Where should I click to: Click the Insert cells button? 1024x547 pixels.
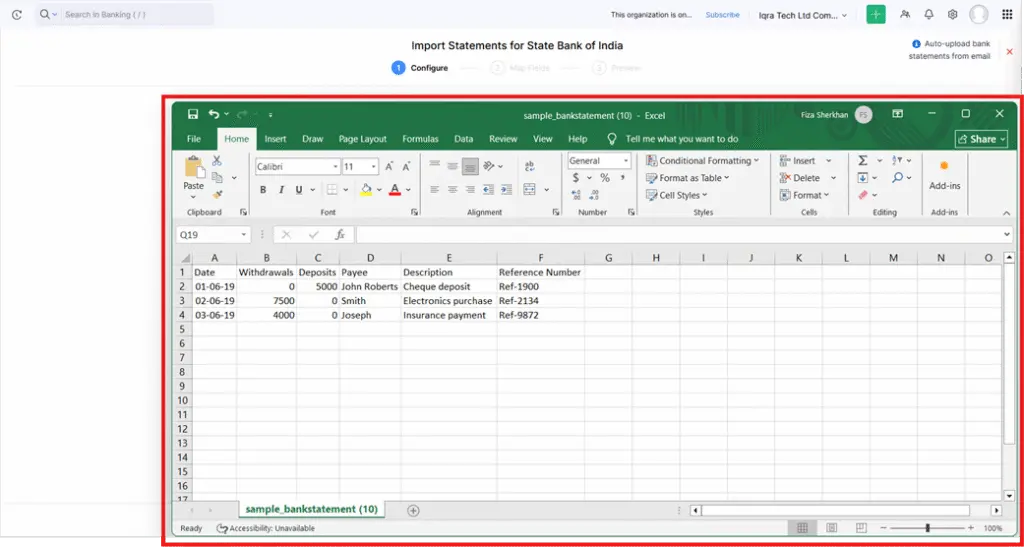point(805,161)
